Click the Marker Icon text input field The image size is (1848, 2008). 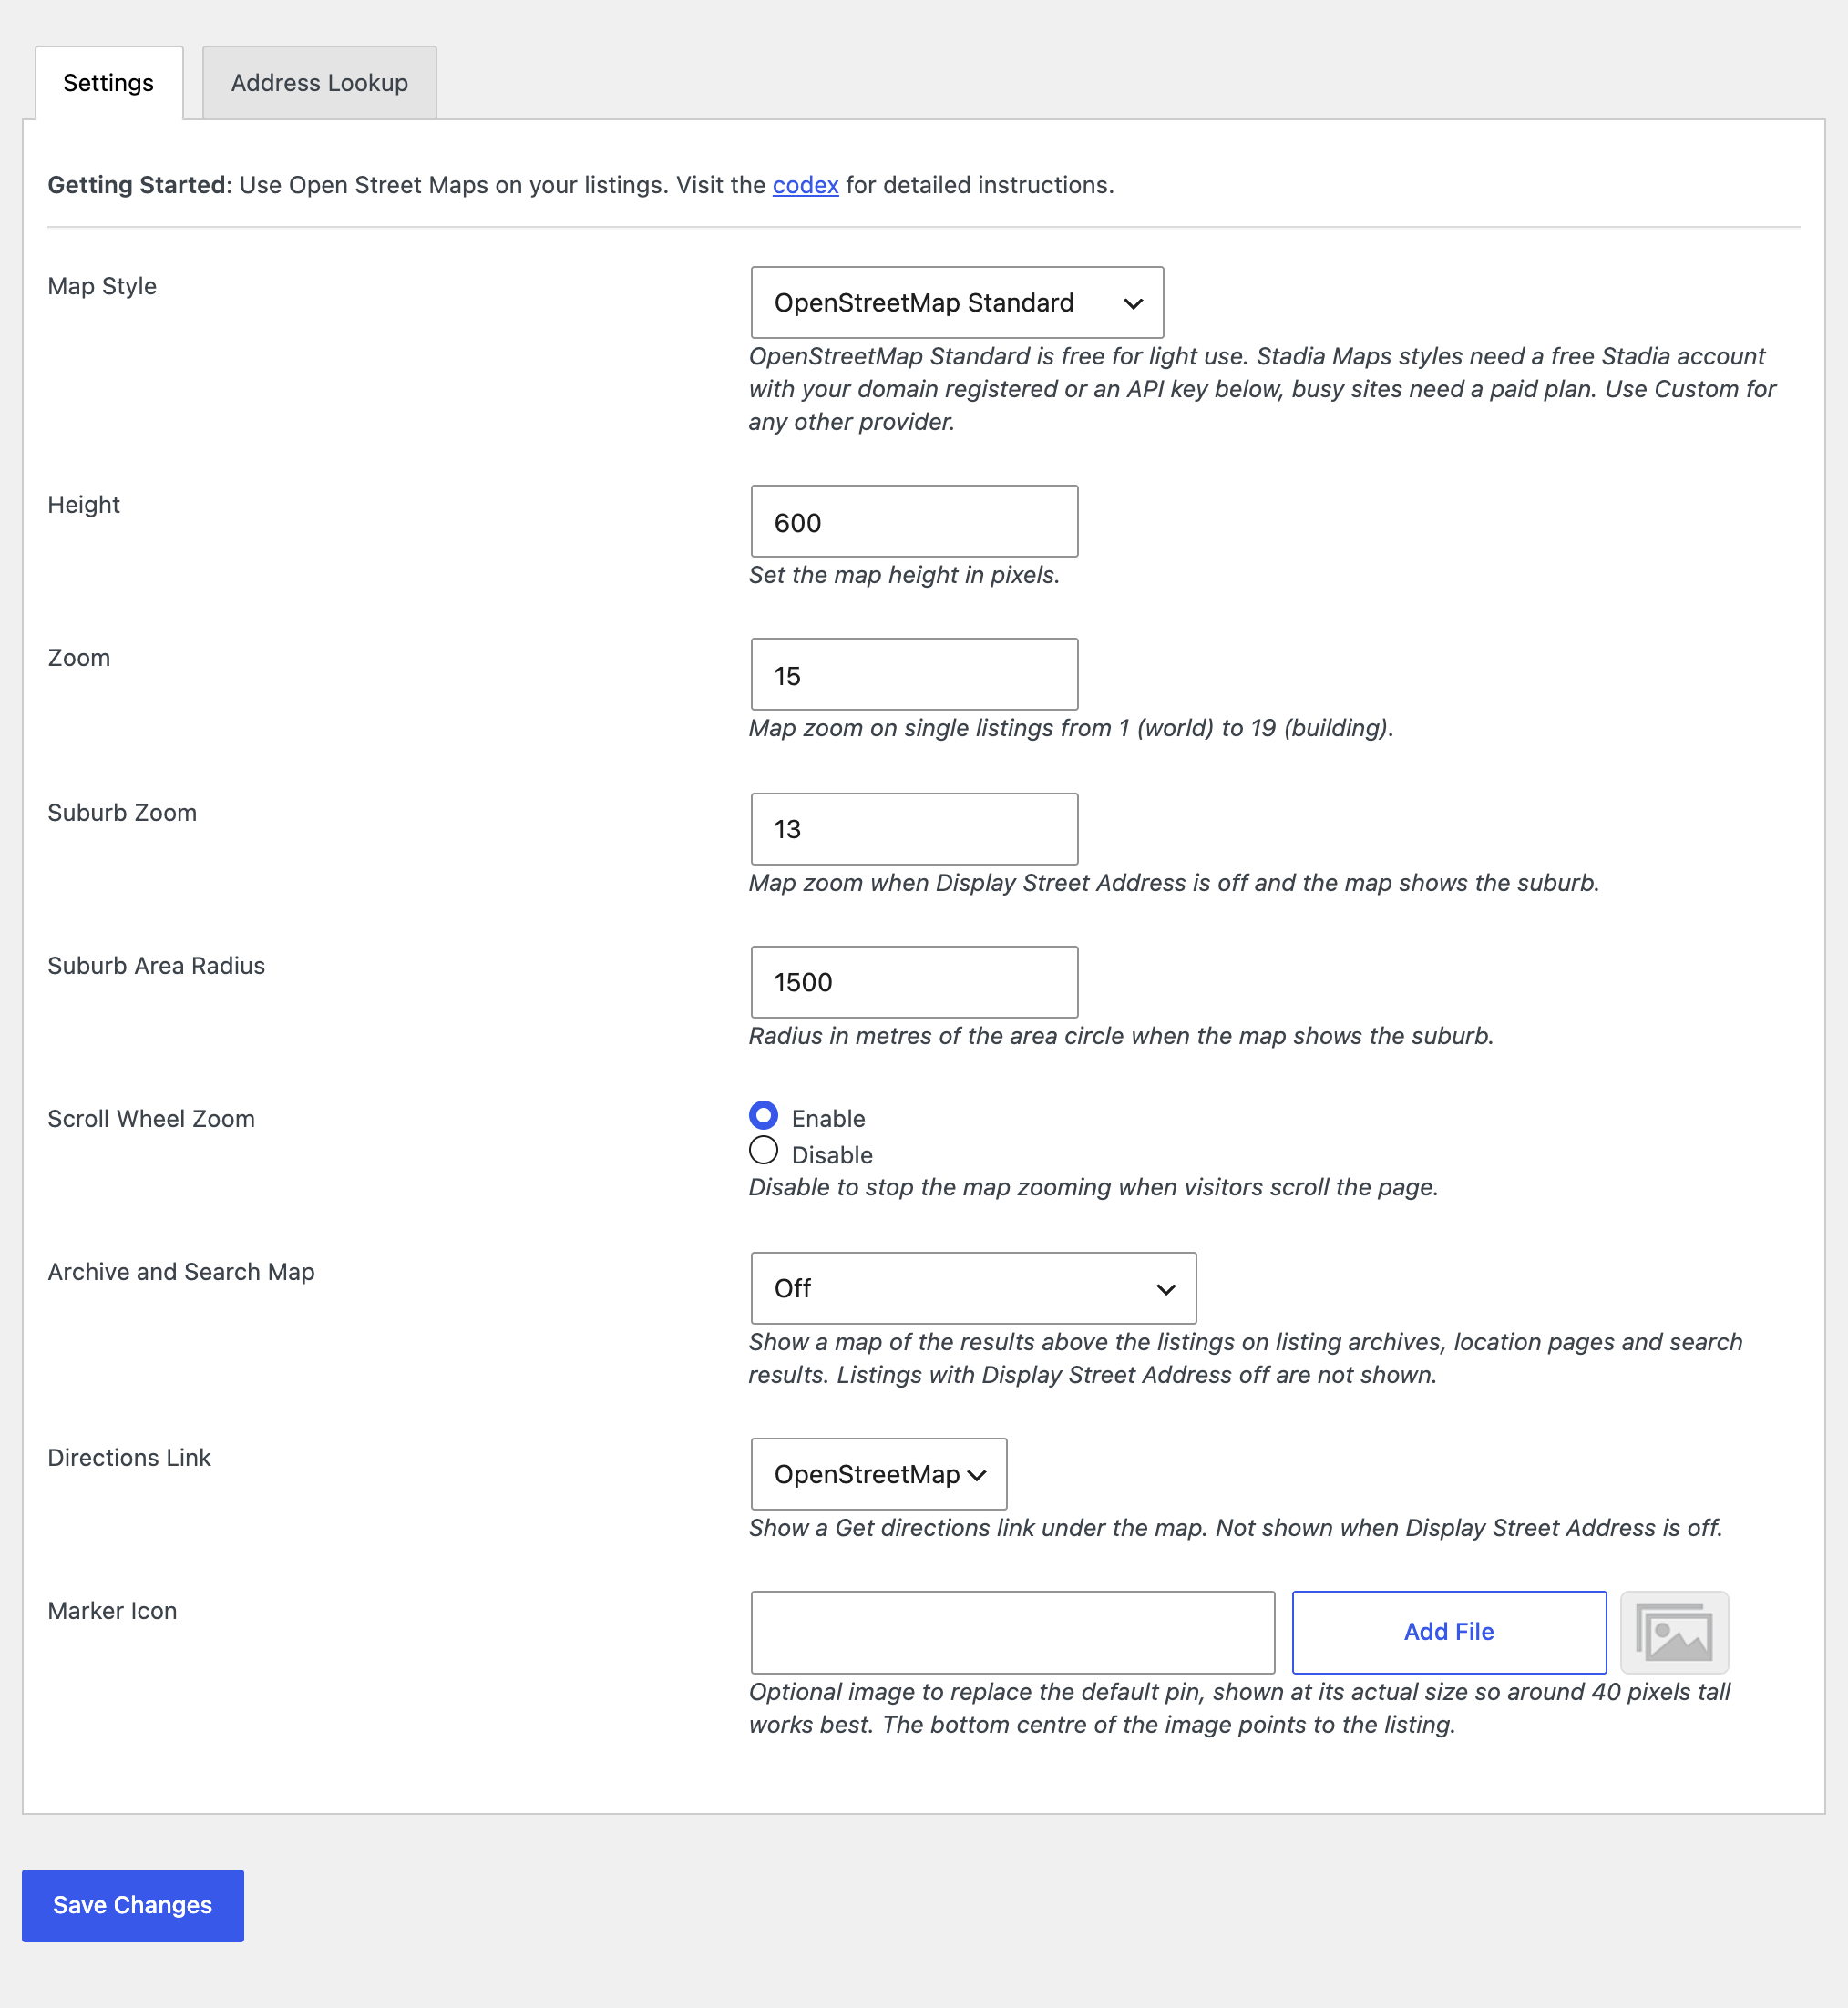(x=1013, y=1632)
